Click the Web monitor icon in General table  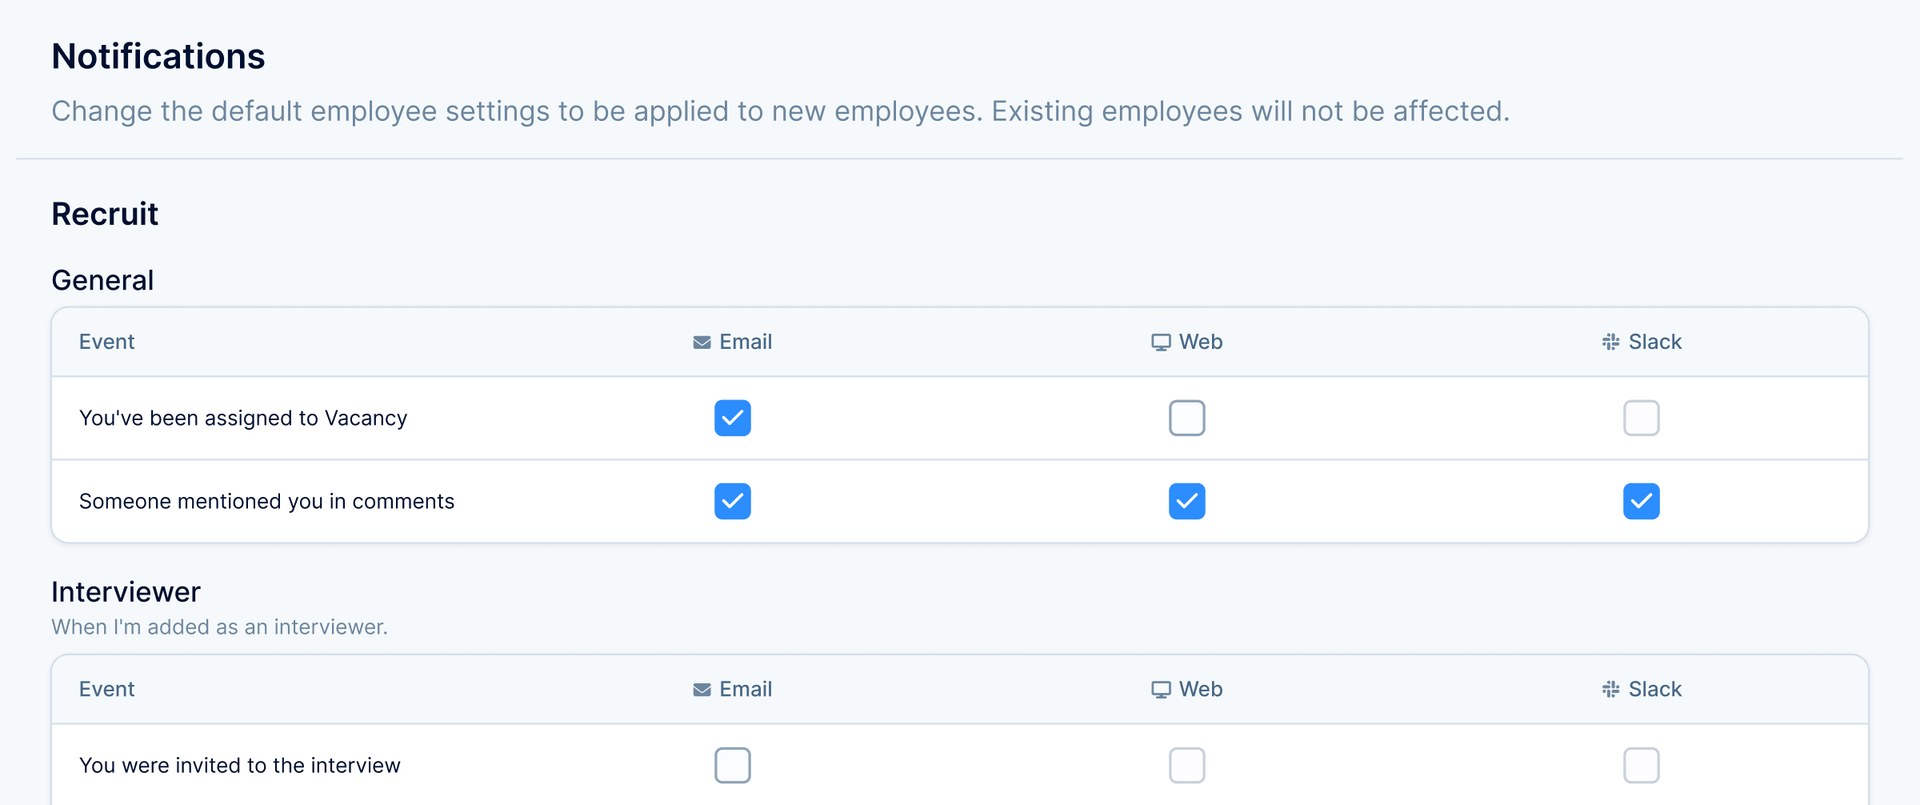coord(1161,342)
